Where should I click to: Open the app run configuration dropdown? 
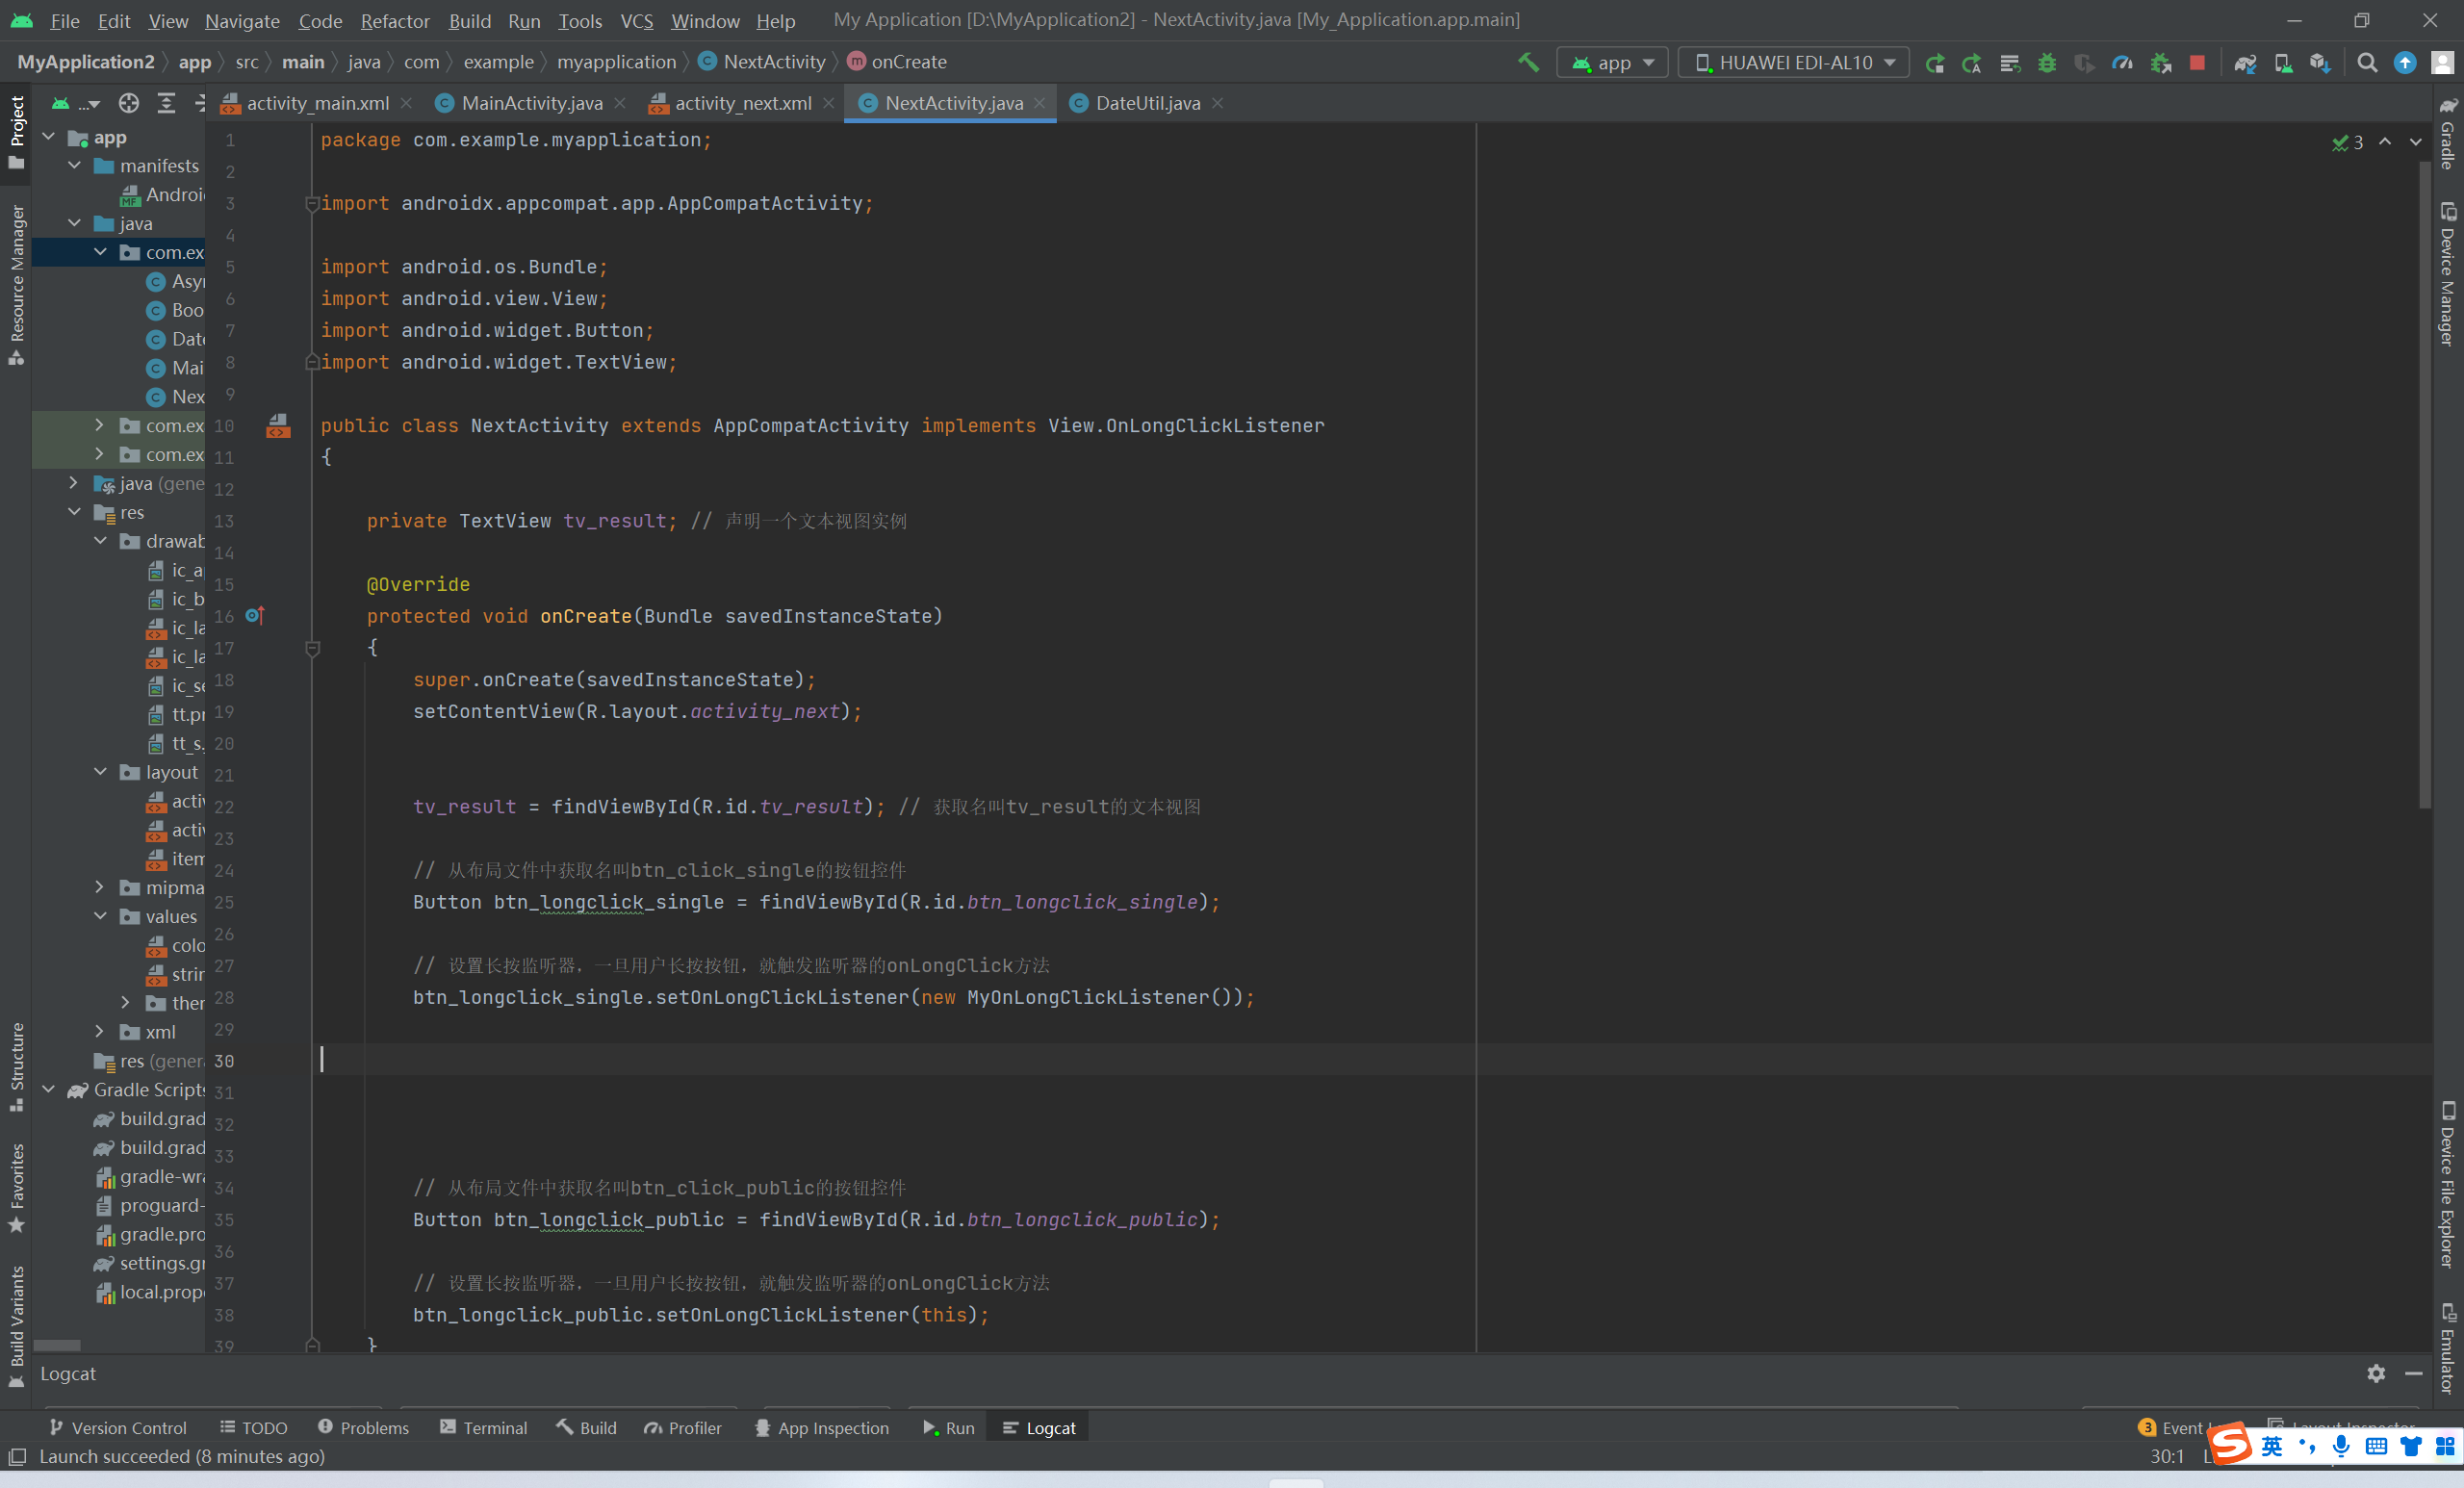tap(1612, 63)
